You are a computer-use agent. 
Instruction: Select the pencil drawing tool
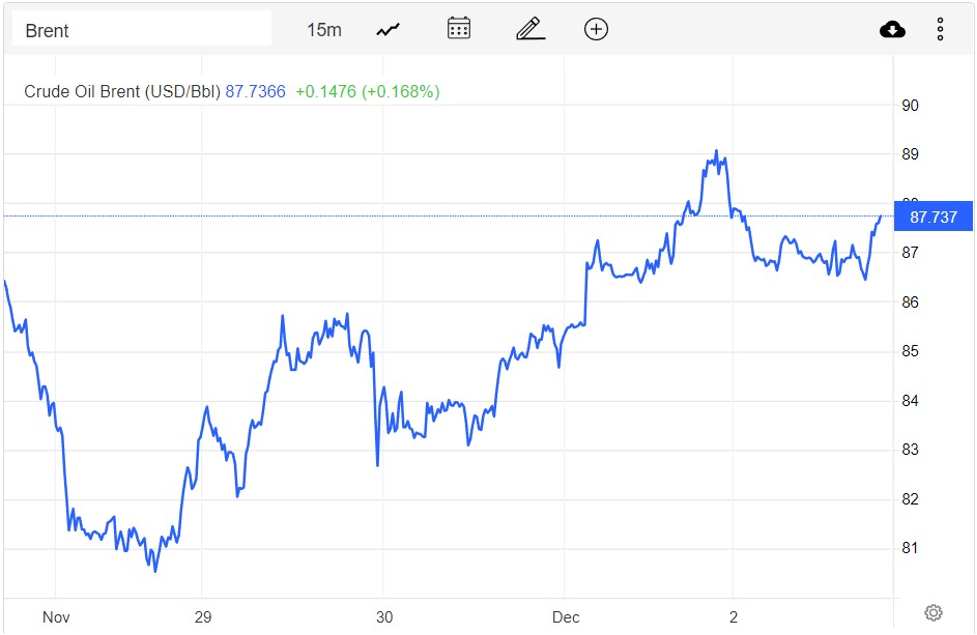pos(529,29)
